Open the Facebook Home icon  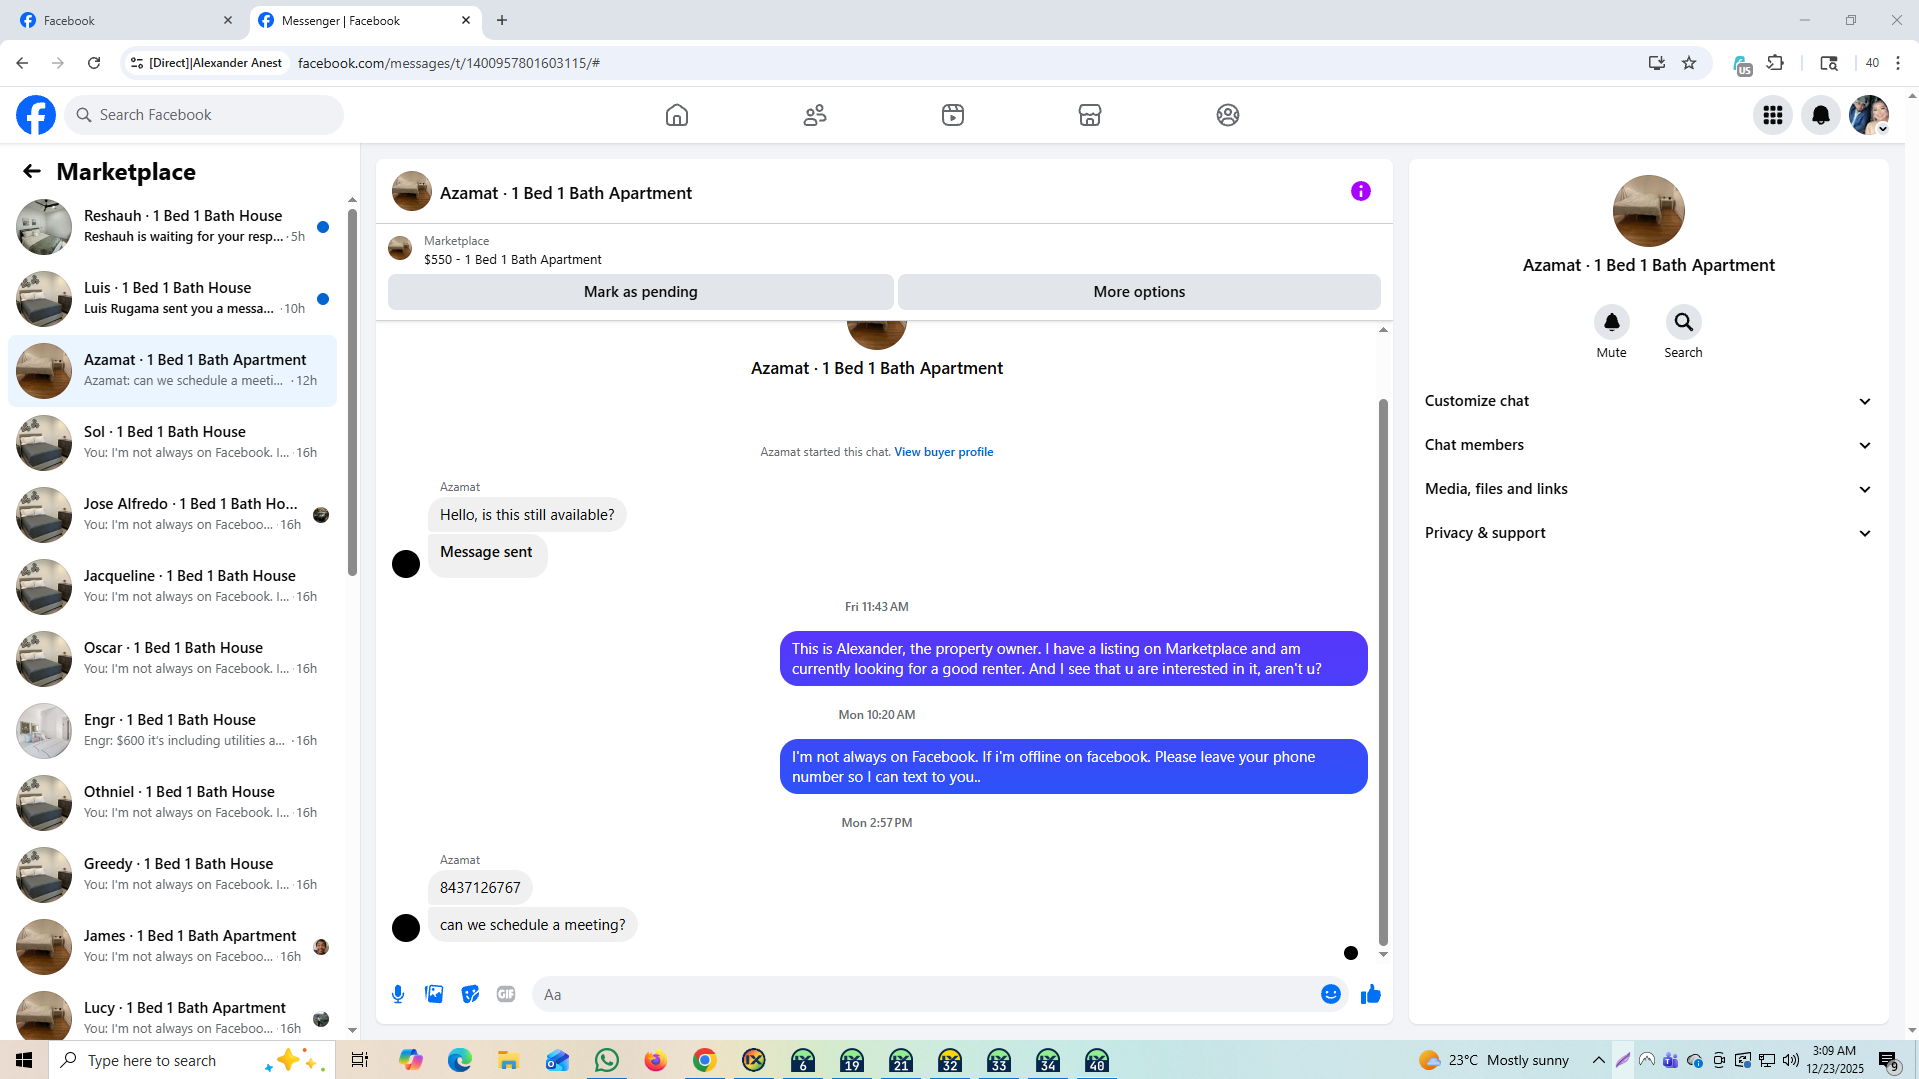677,115
